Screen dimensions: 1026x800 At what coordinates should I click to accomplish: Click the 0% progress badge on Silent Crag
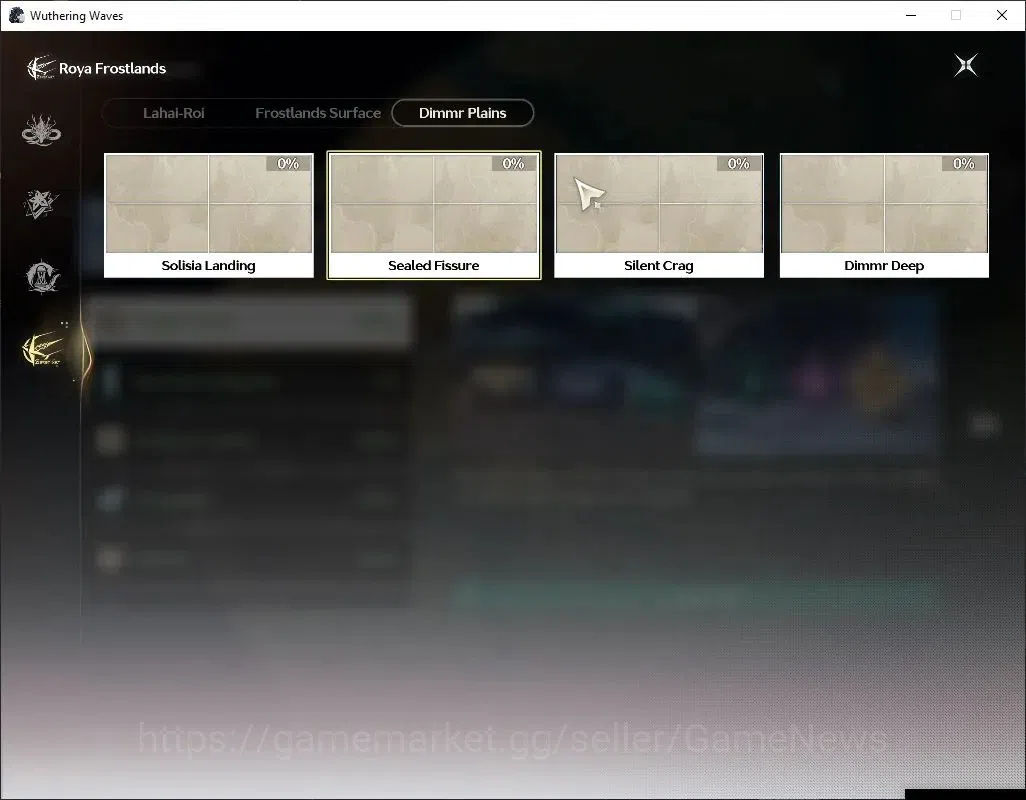(x=739, y=164)
